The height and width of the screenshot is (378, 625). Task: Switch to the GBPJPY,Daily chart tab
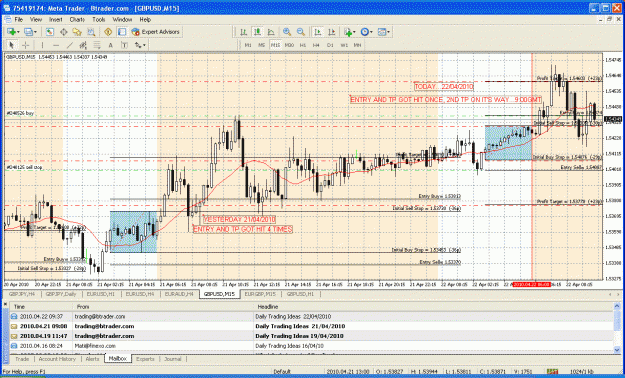(x=61, y=294)
